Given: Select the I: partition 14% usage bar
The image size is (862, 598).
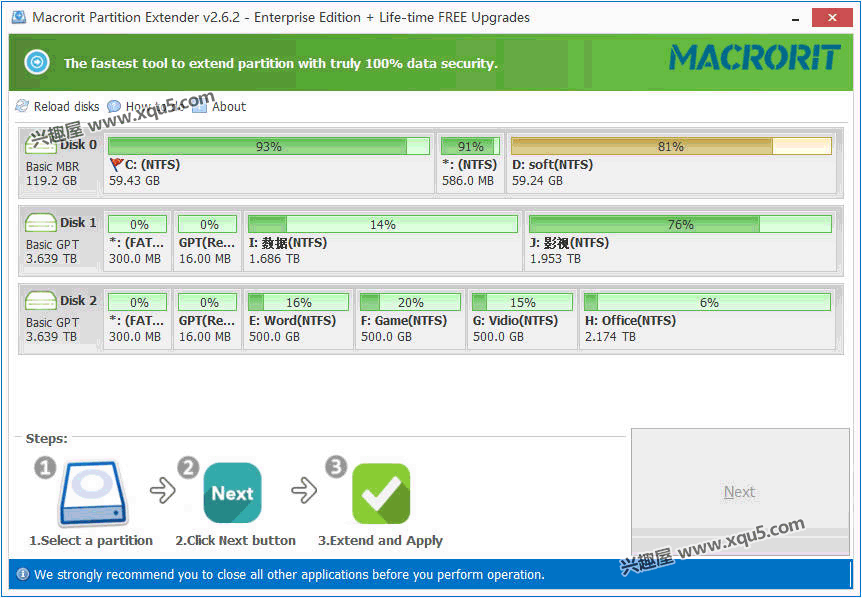Looking at the screenshot, I should [383, 224].
